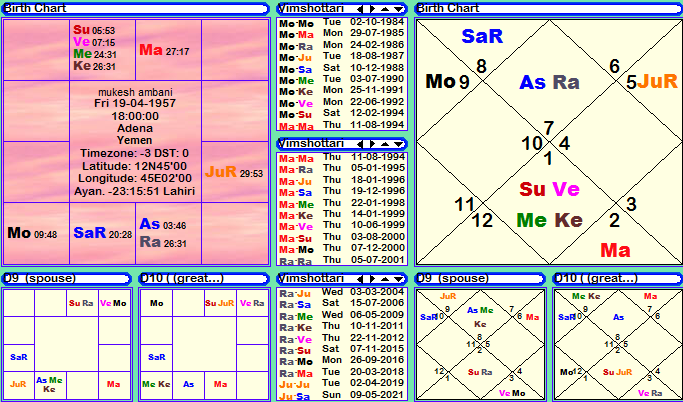Click the Su 05:53 entry in the birth chart
This screenshot has width=683, height=402.
(x=94, y=30)
